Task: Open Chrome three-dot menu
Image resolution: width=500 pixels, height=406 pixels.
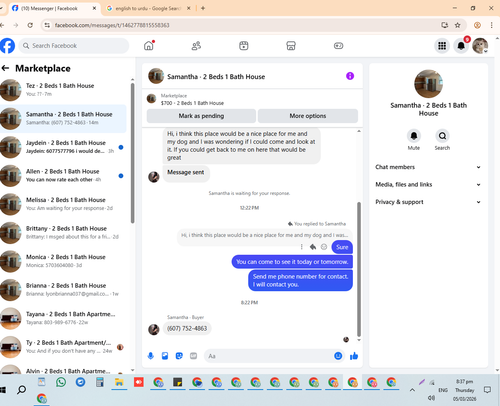Action: 491,25
